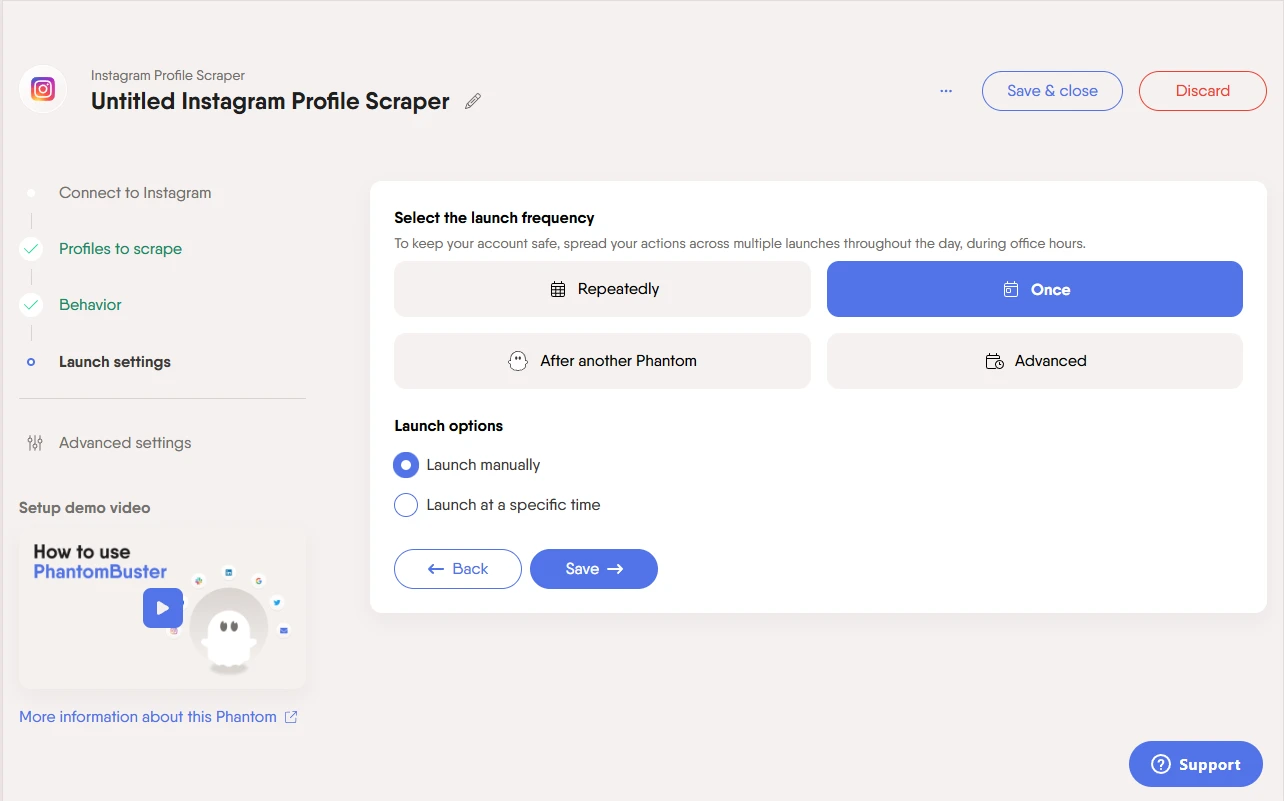This screenshot has height=801, width=1284.
Task: Open the Launch settings step
Action: pyautogui.click(x=115, y=362)
